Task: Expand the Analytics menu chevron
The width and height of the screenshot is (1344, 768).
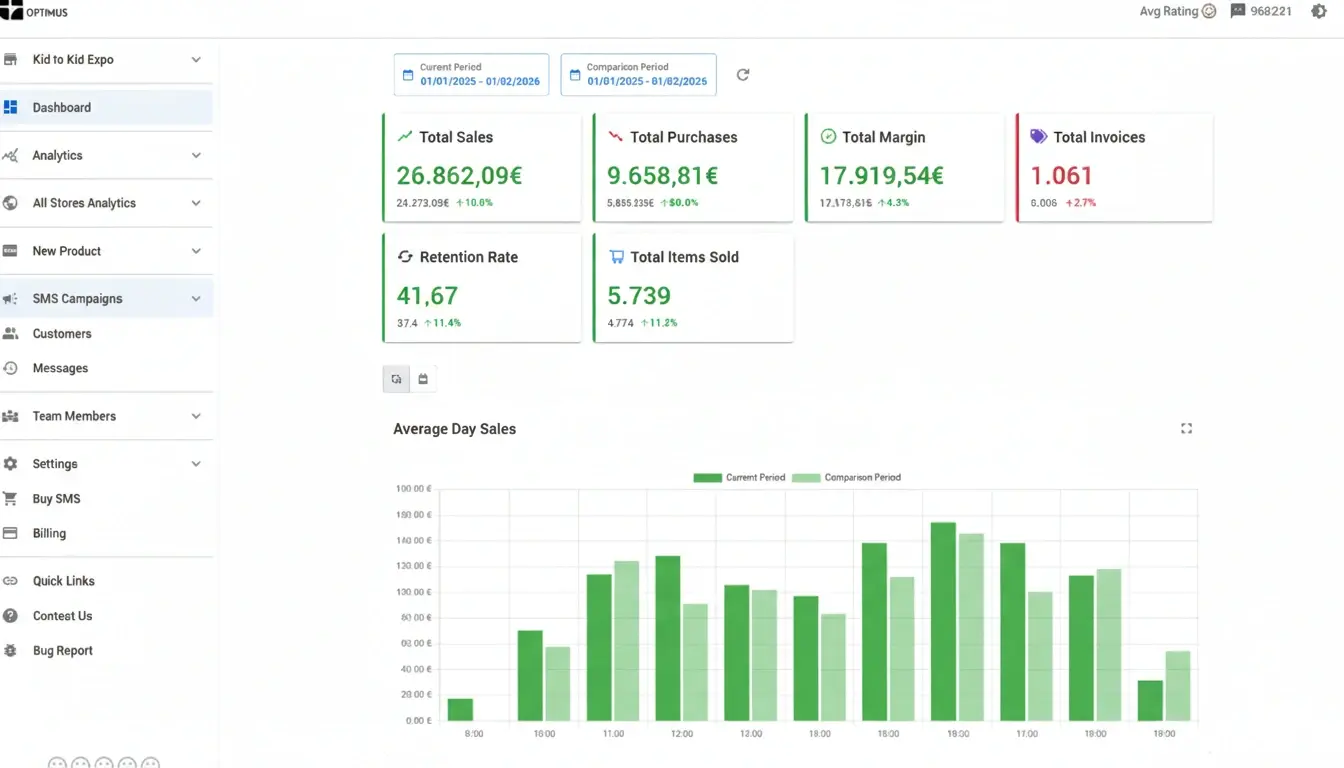Action: click(x=196, y=156)
